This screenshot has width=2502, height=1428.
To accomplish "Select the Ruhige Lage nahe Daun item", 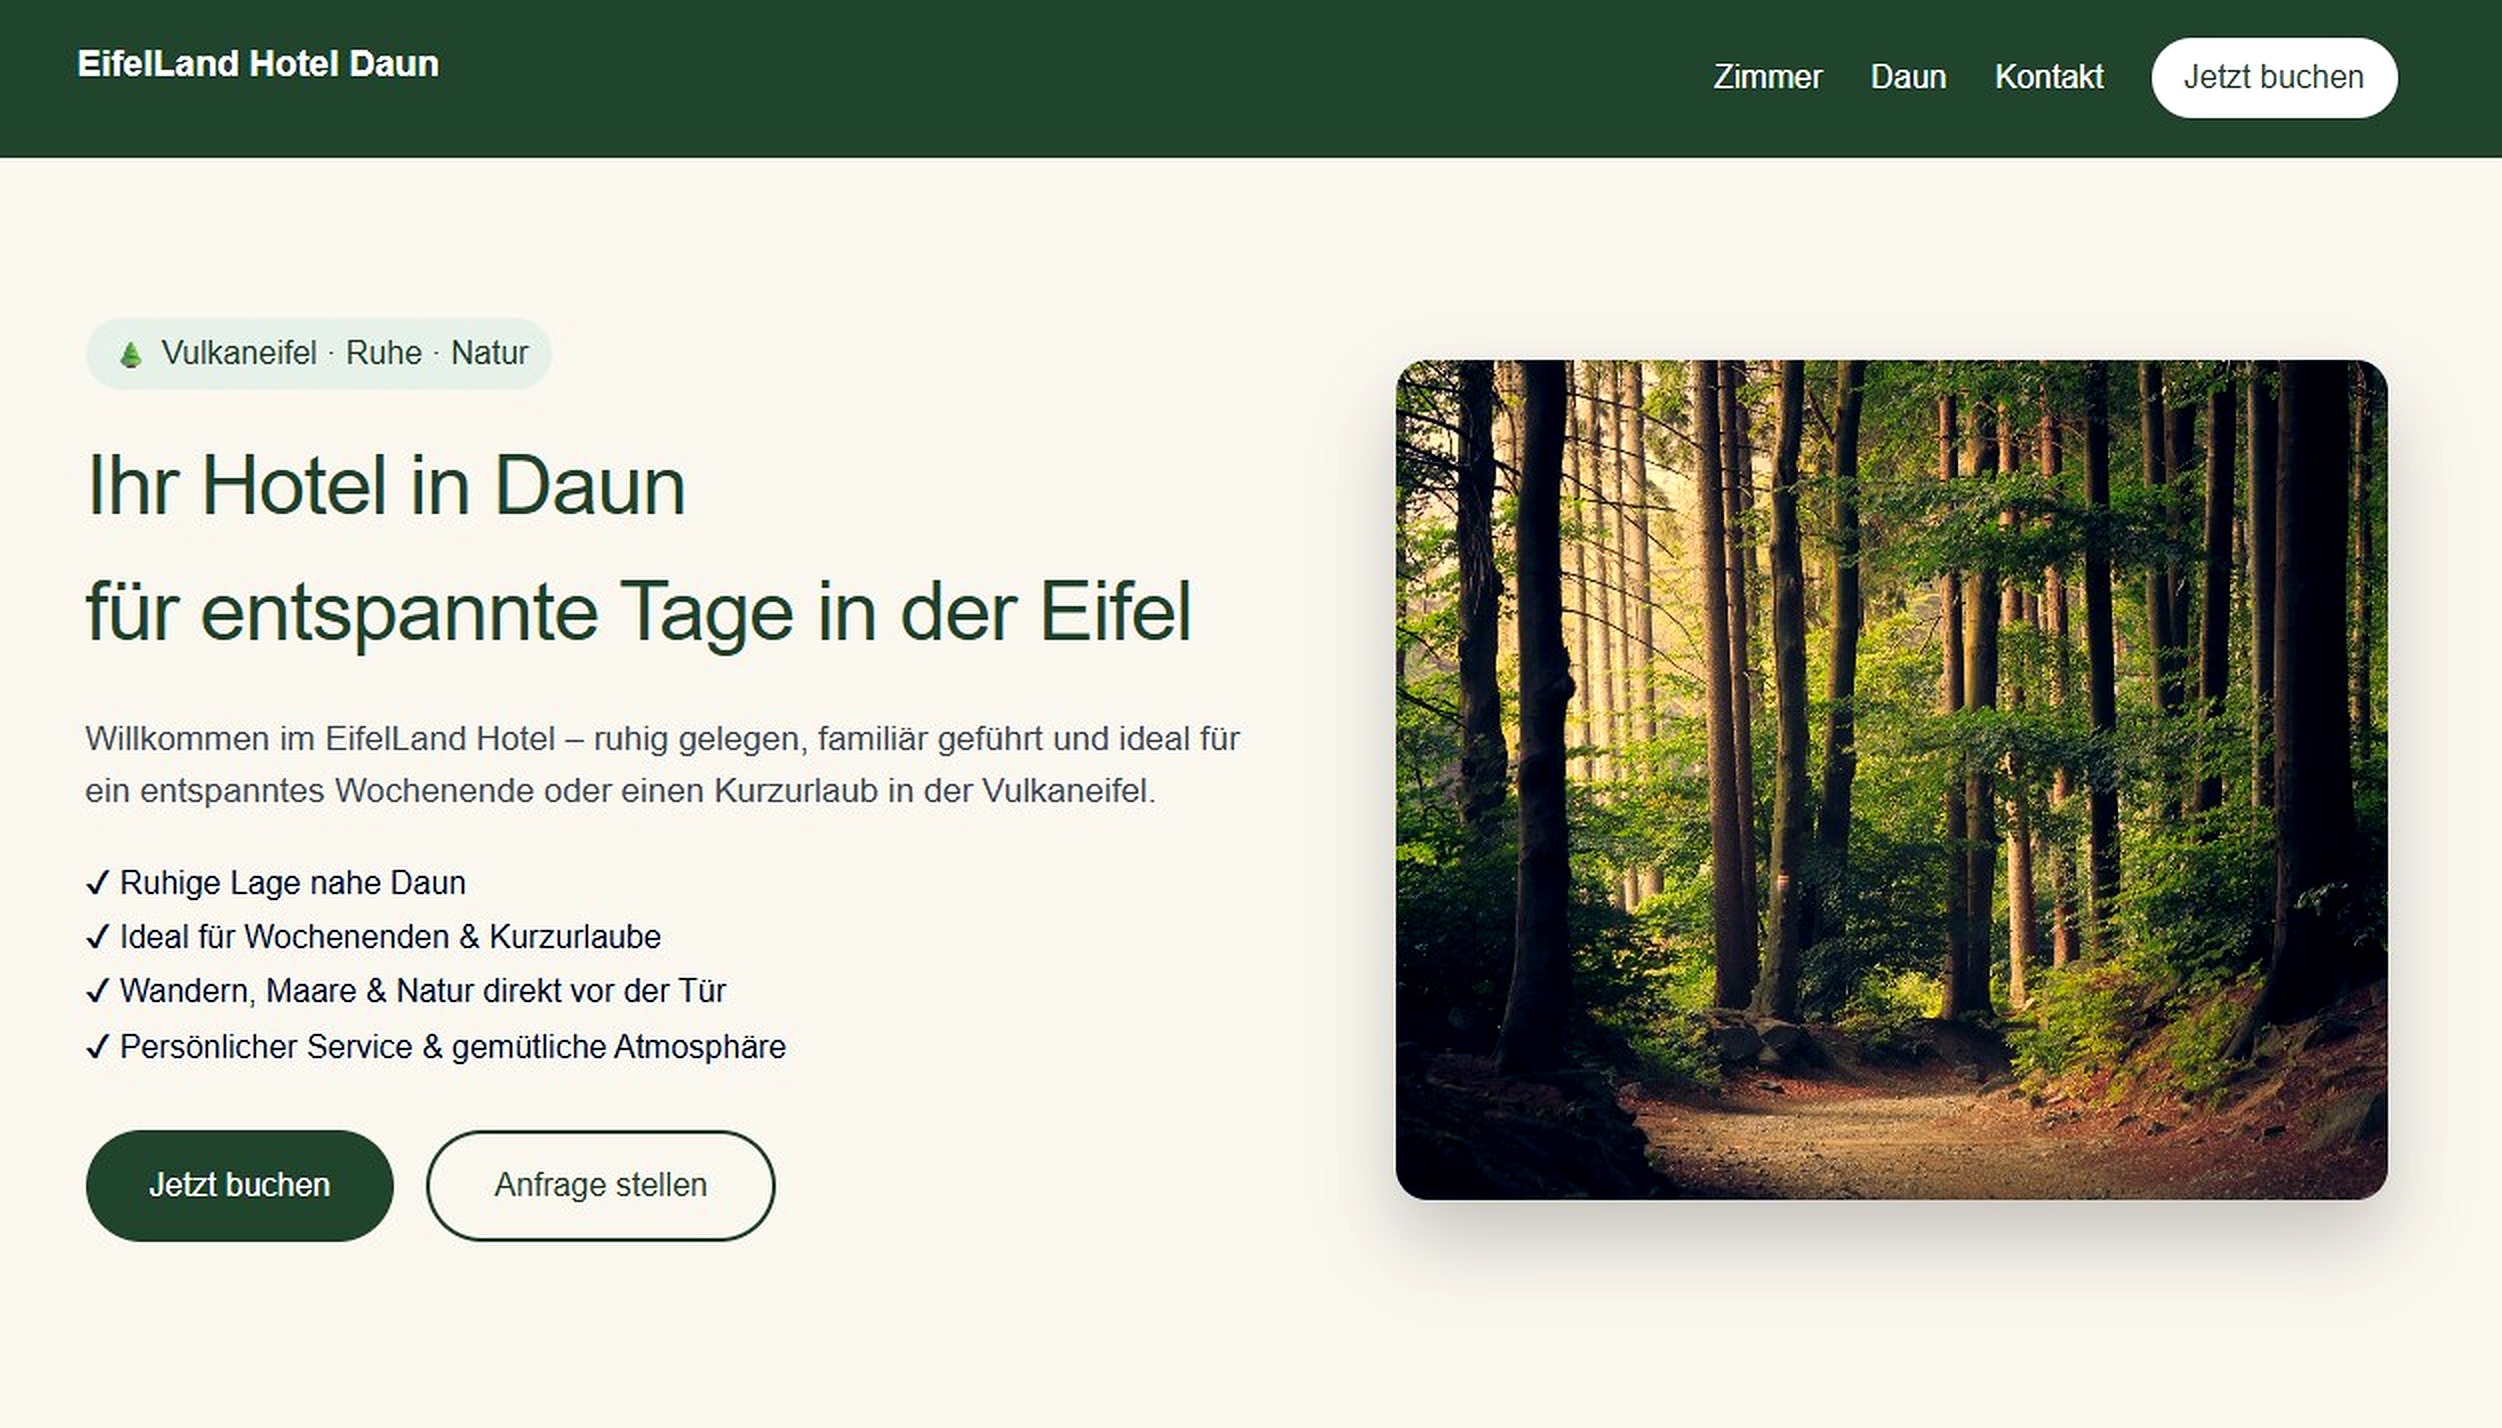I will click(x=276, y=883).
